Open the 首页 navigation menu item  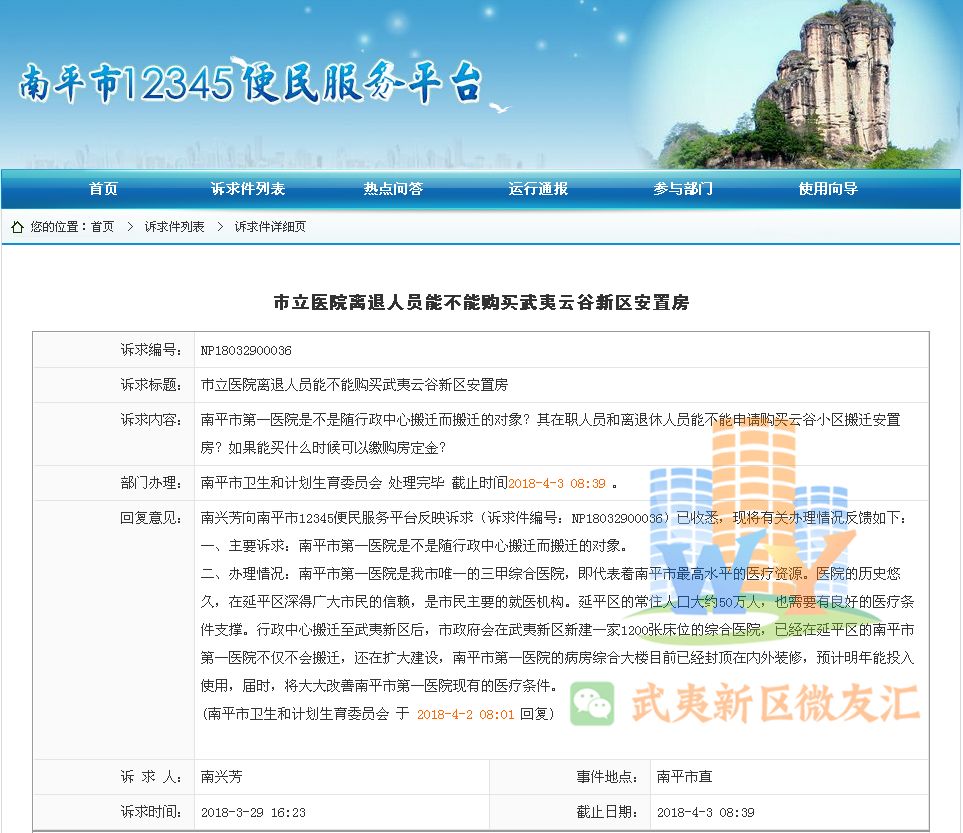pos(102,188)
